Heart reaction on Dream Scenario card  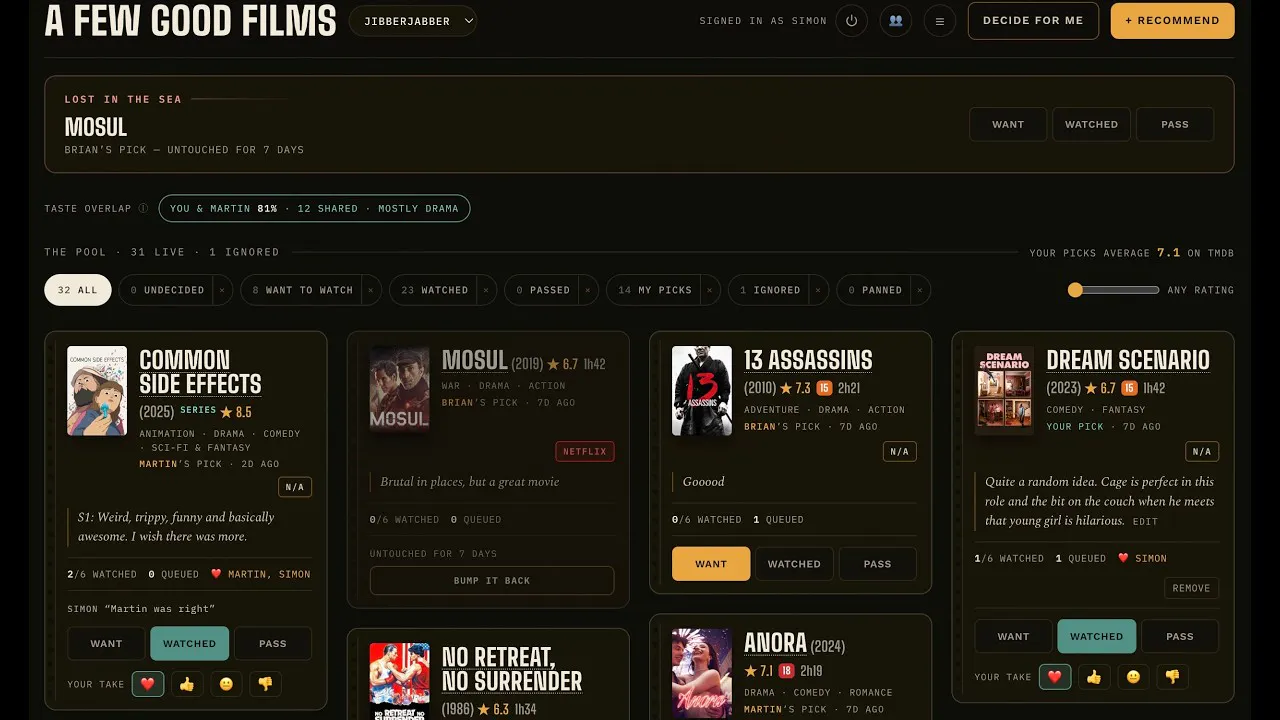1055,677
